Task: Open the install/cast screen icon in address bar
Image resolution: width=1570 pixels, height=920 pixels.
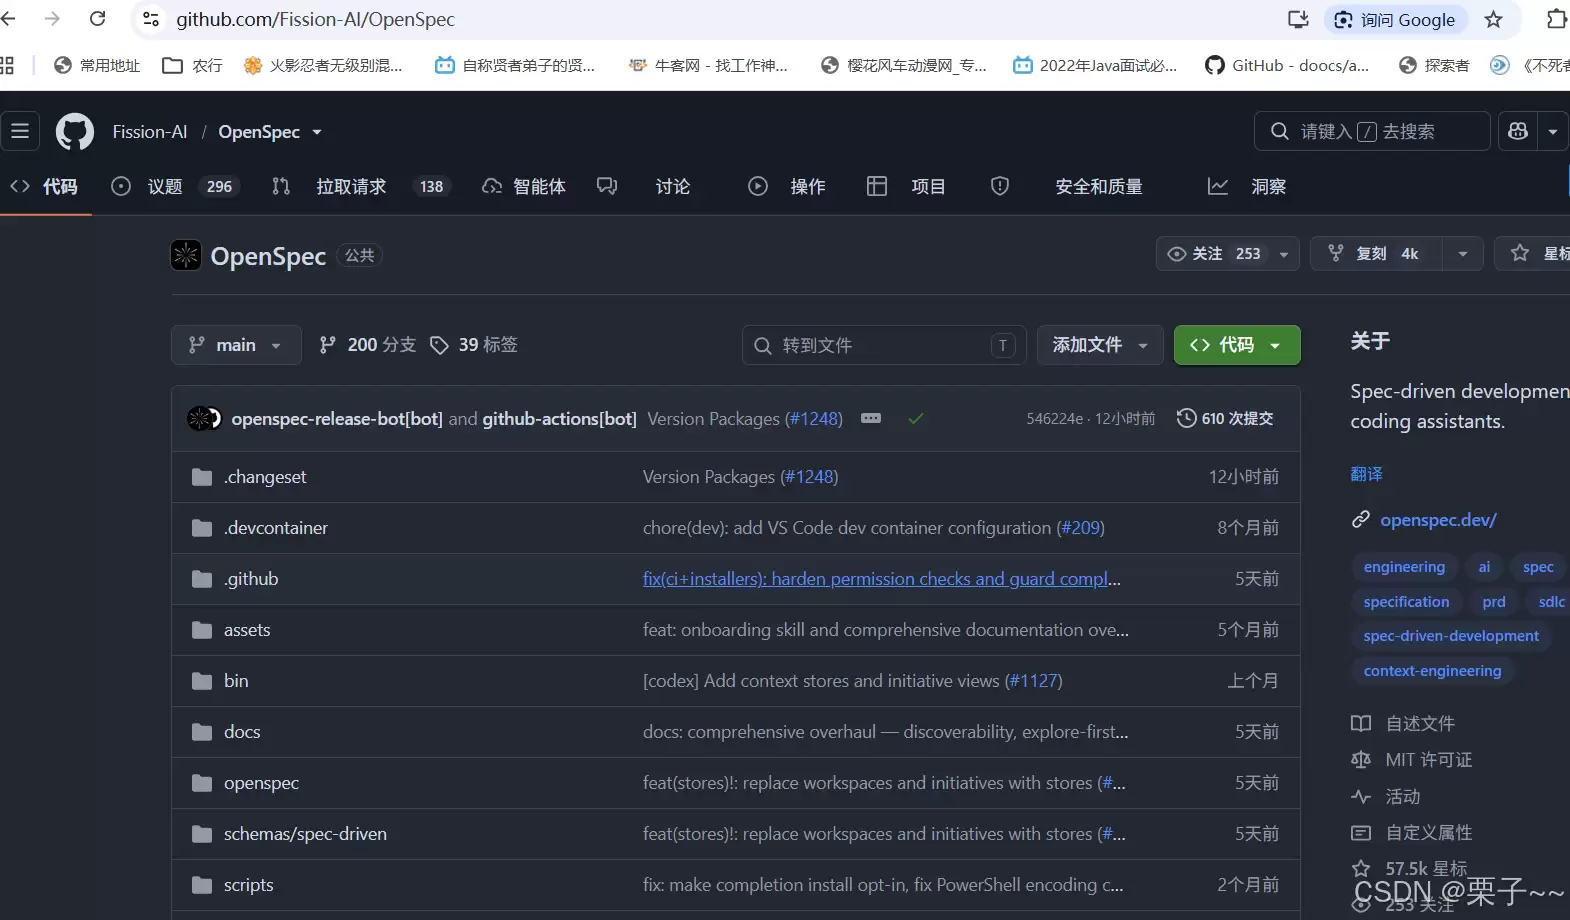Action: [x=1298, y=19]
